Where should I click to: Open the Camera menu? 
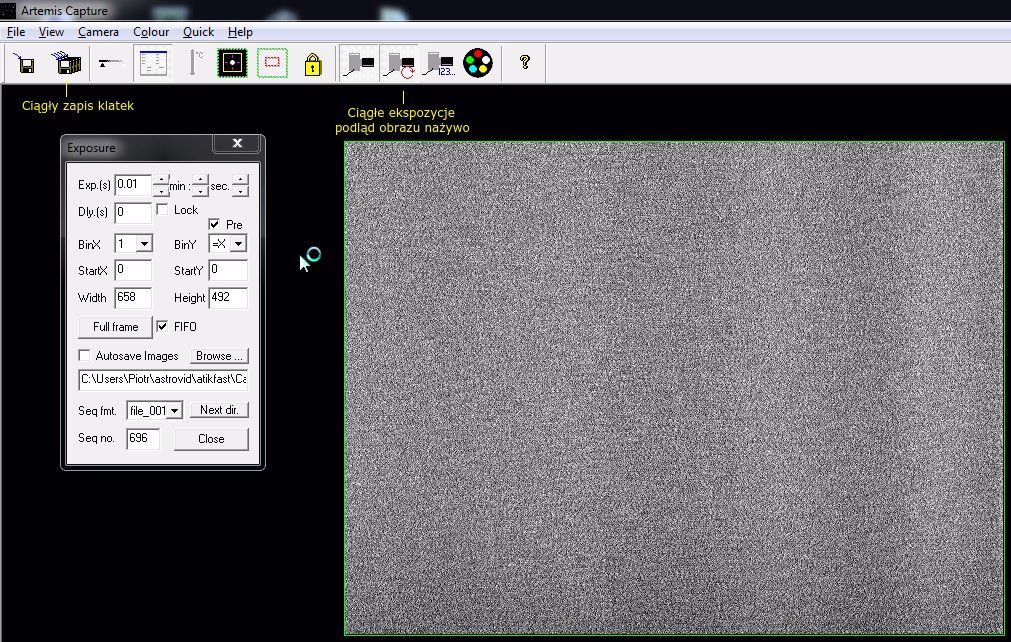pos(98,32)
